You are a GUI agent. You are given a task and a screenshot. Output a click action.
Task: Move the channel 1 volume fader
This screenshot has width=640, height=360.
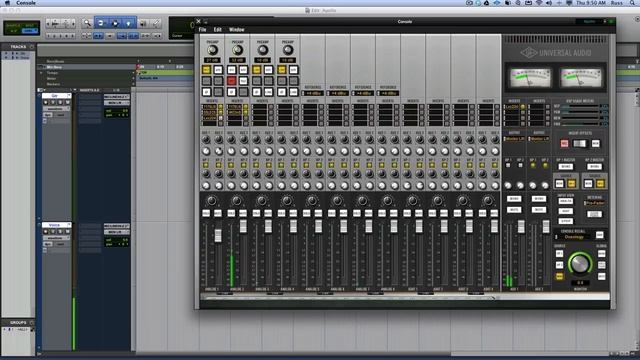218,236
